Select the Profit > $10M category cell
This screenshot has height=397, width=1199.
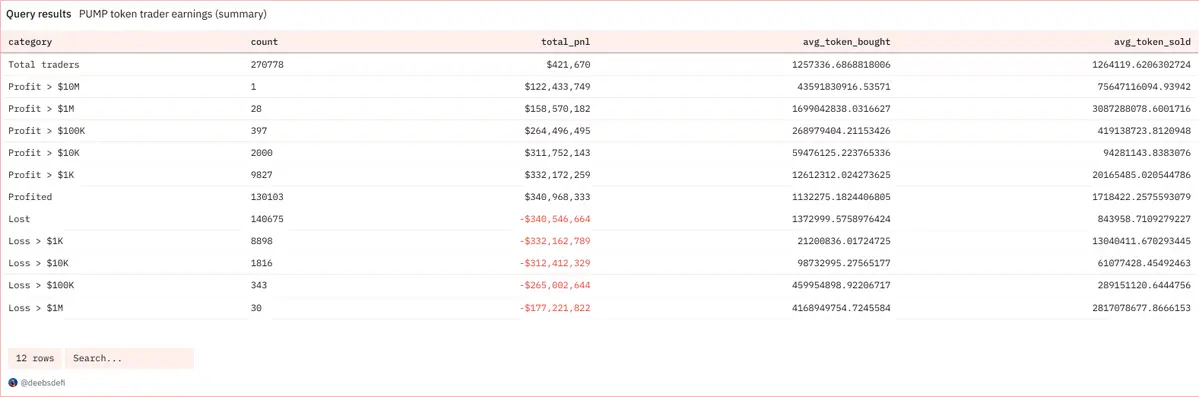pos(41,86)
